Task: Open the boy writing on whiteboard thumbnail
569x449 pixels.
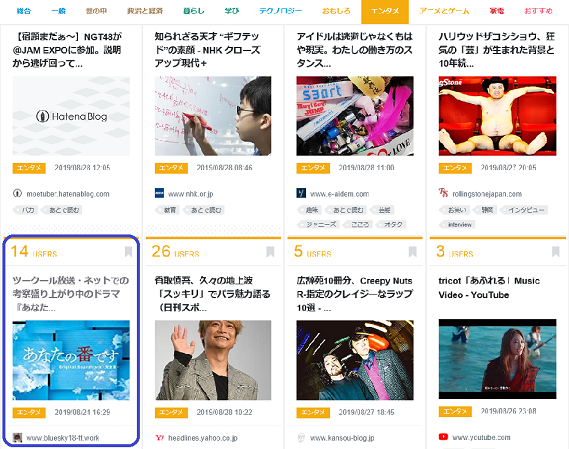Action: click(213, 116)
